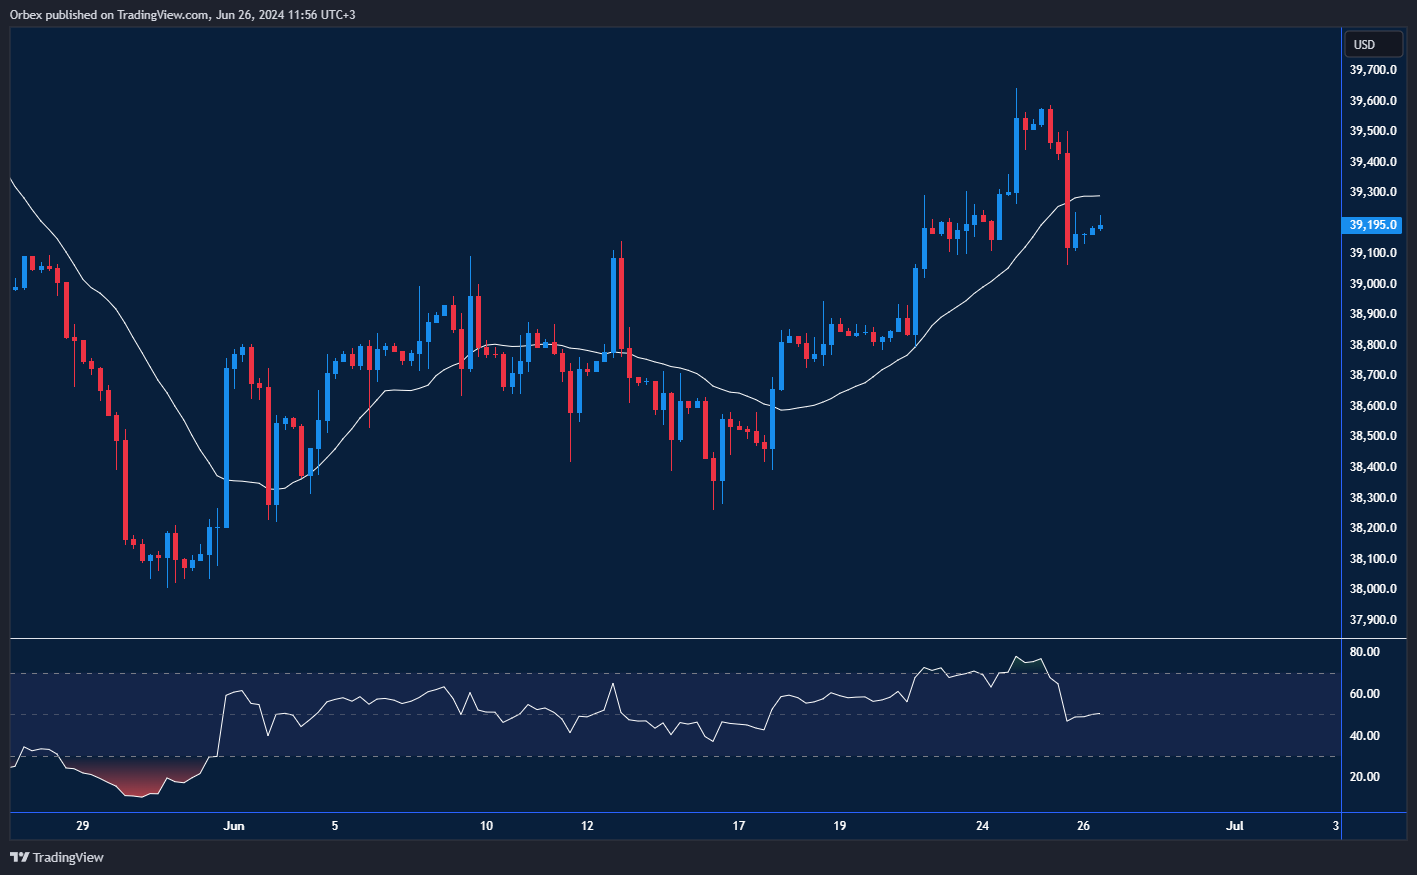Viewport: 1417px width, 875px height.
Task: Click date 26 on the time axis
Action: pyautogui.click(x=1083, y=826)
